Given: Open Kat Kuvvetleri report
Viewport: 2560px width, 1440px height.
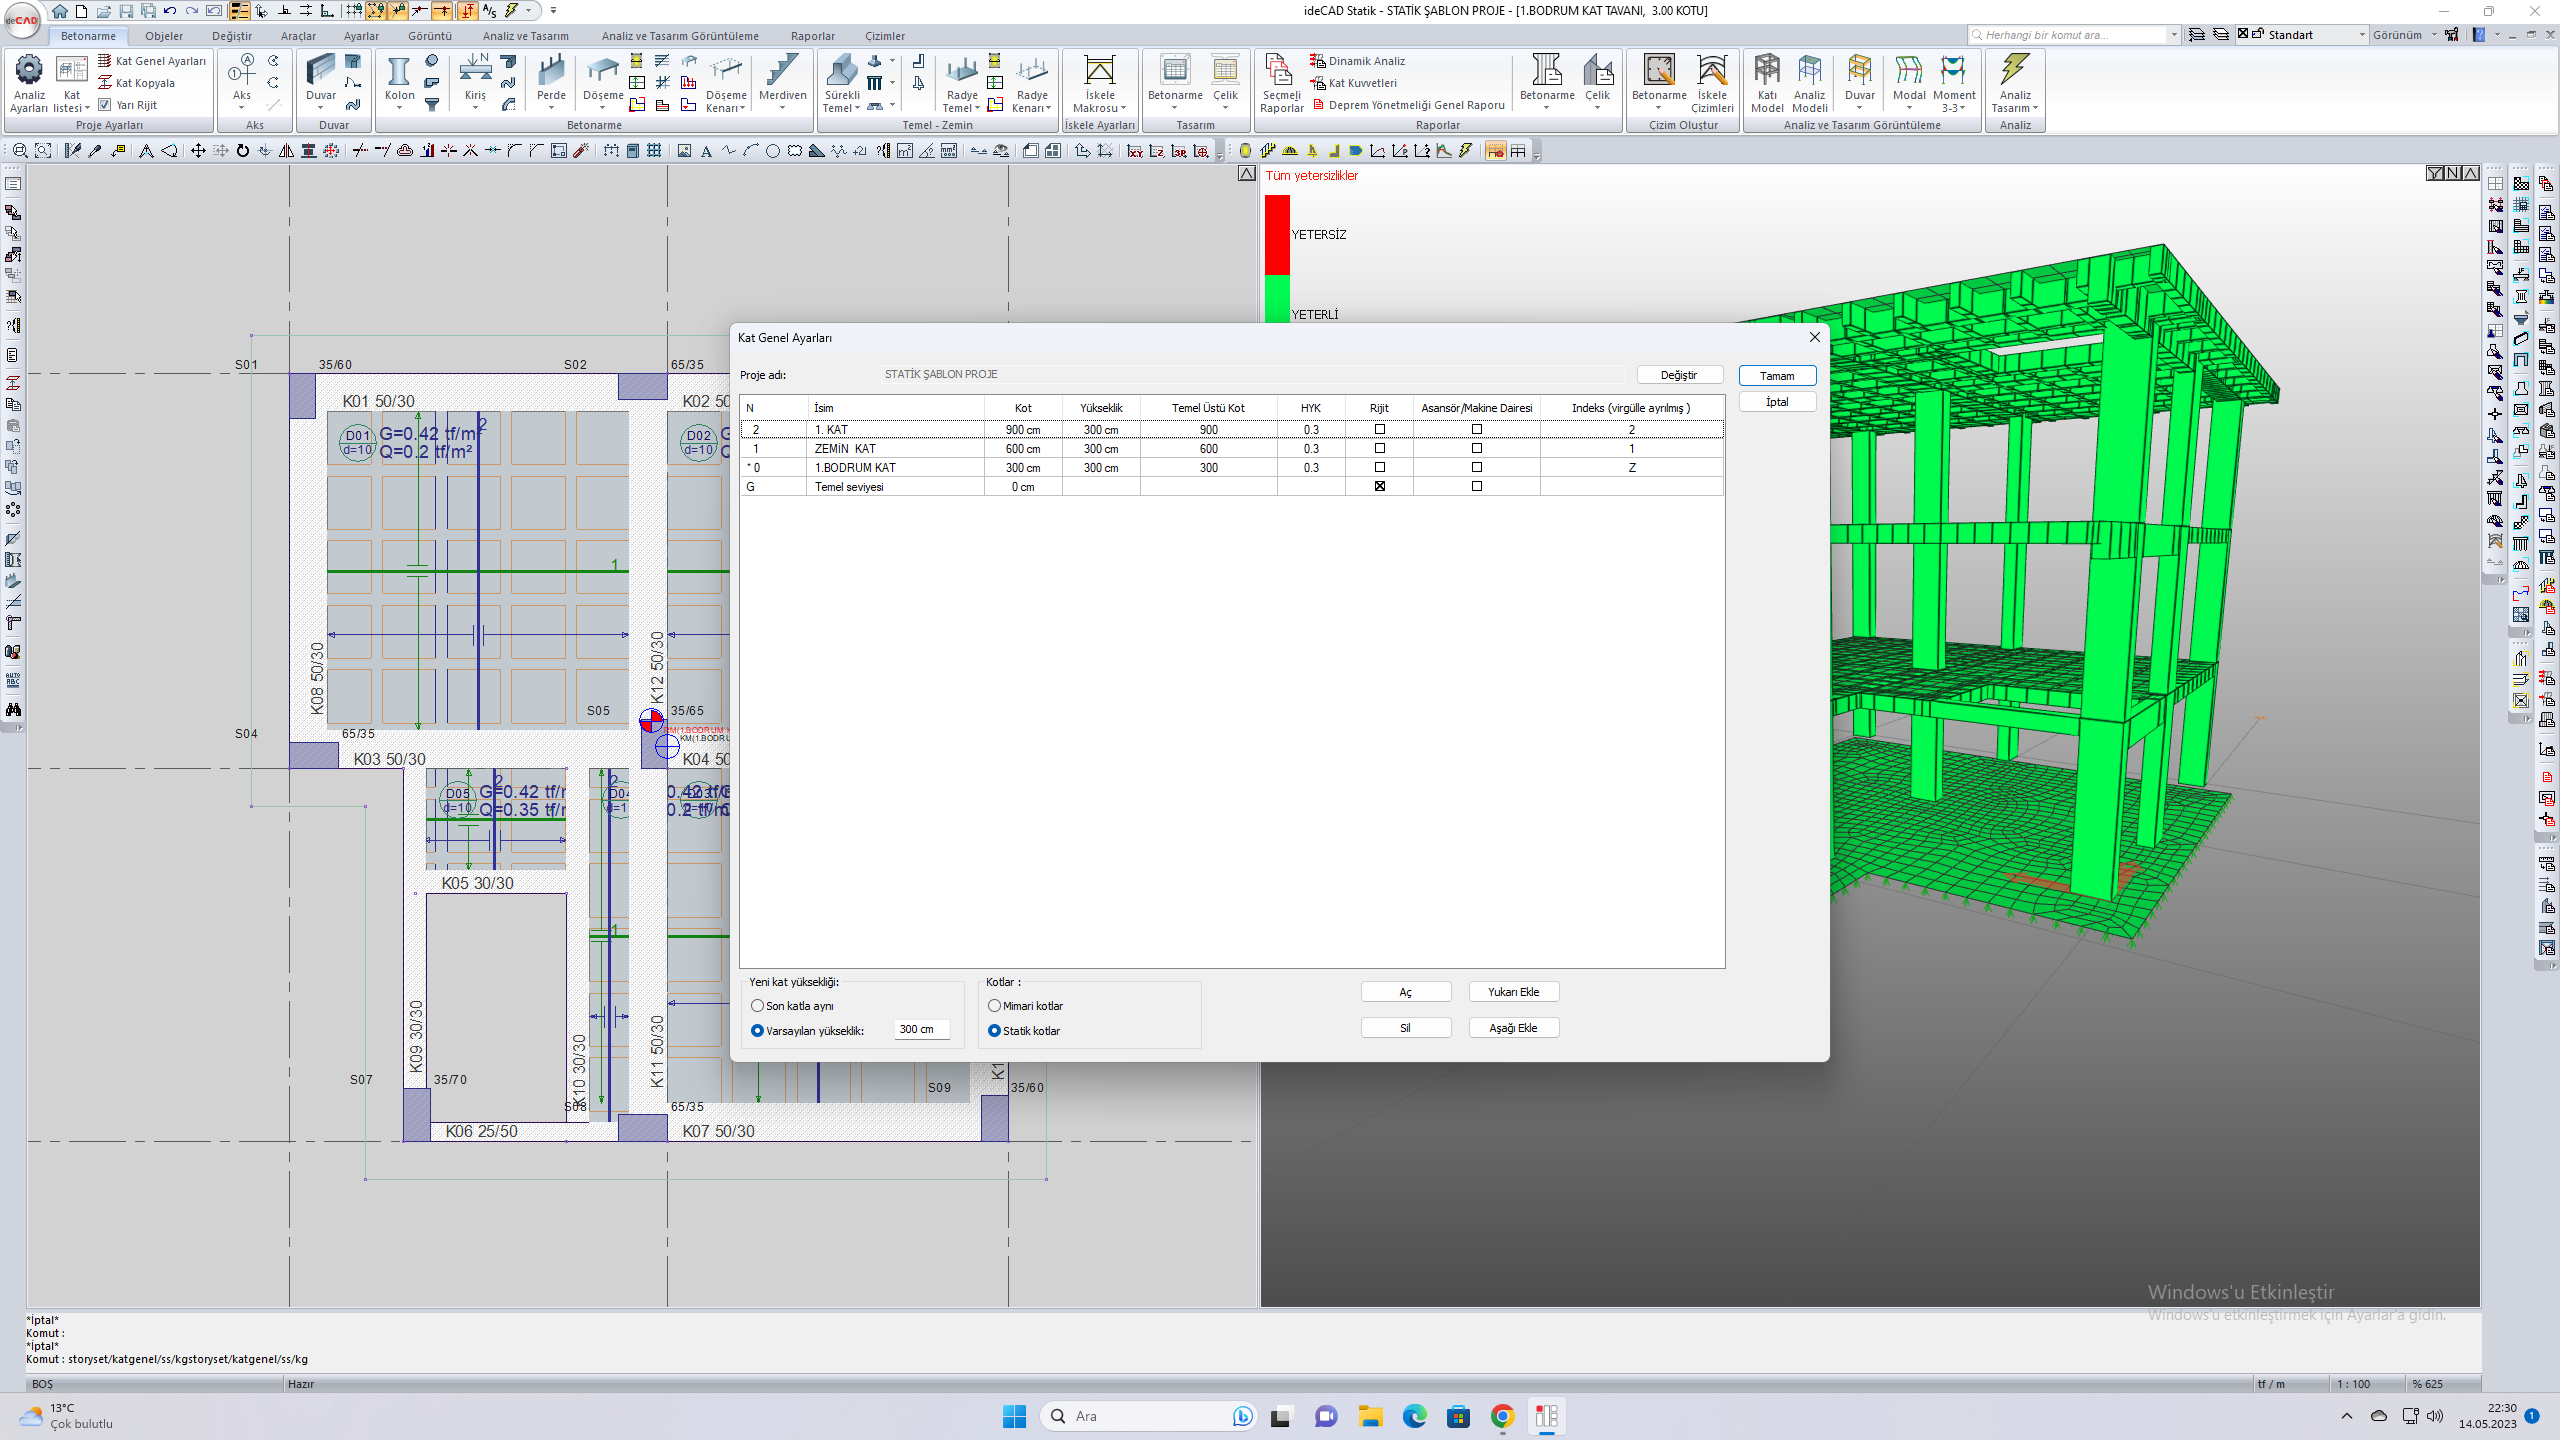Looking at the screenshot, I should pyautogui.click(x=1353, y=83).
